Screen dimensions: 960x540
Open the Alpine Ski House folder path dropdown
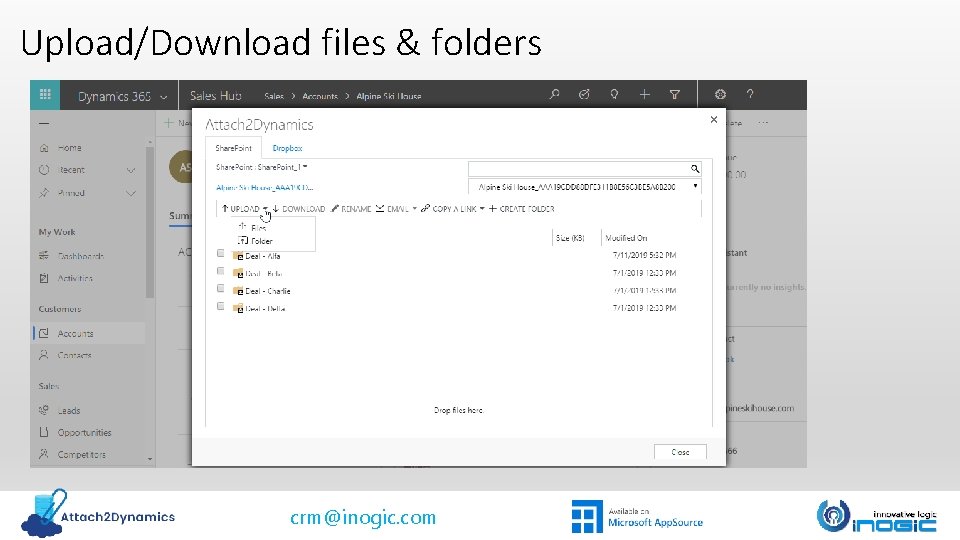click(x=584, y=187)
